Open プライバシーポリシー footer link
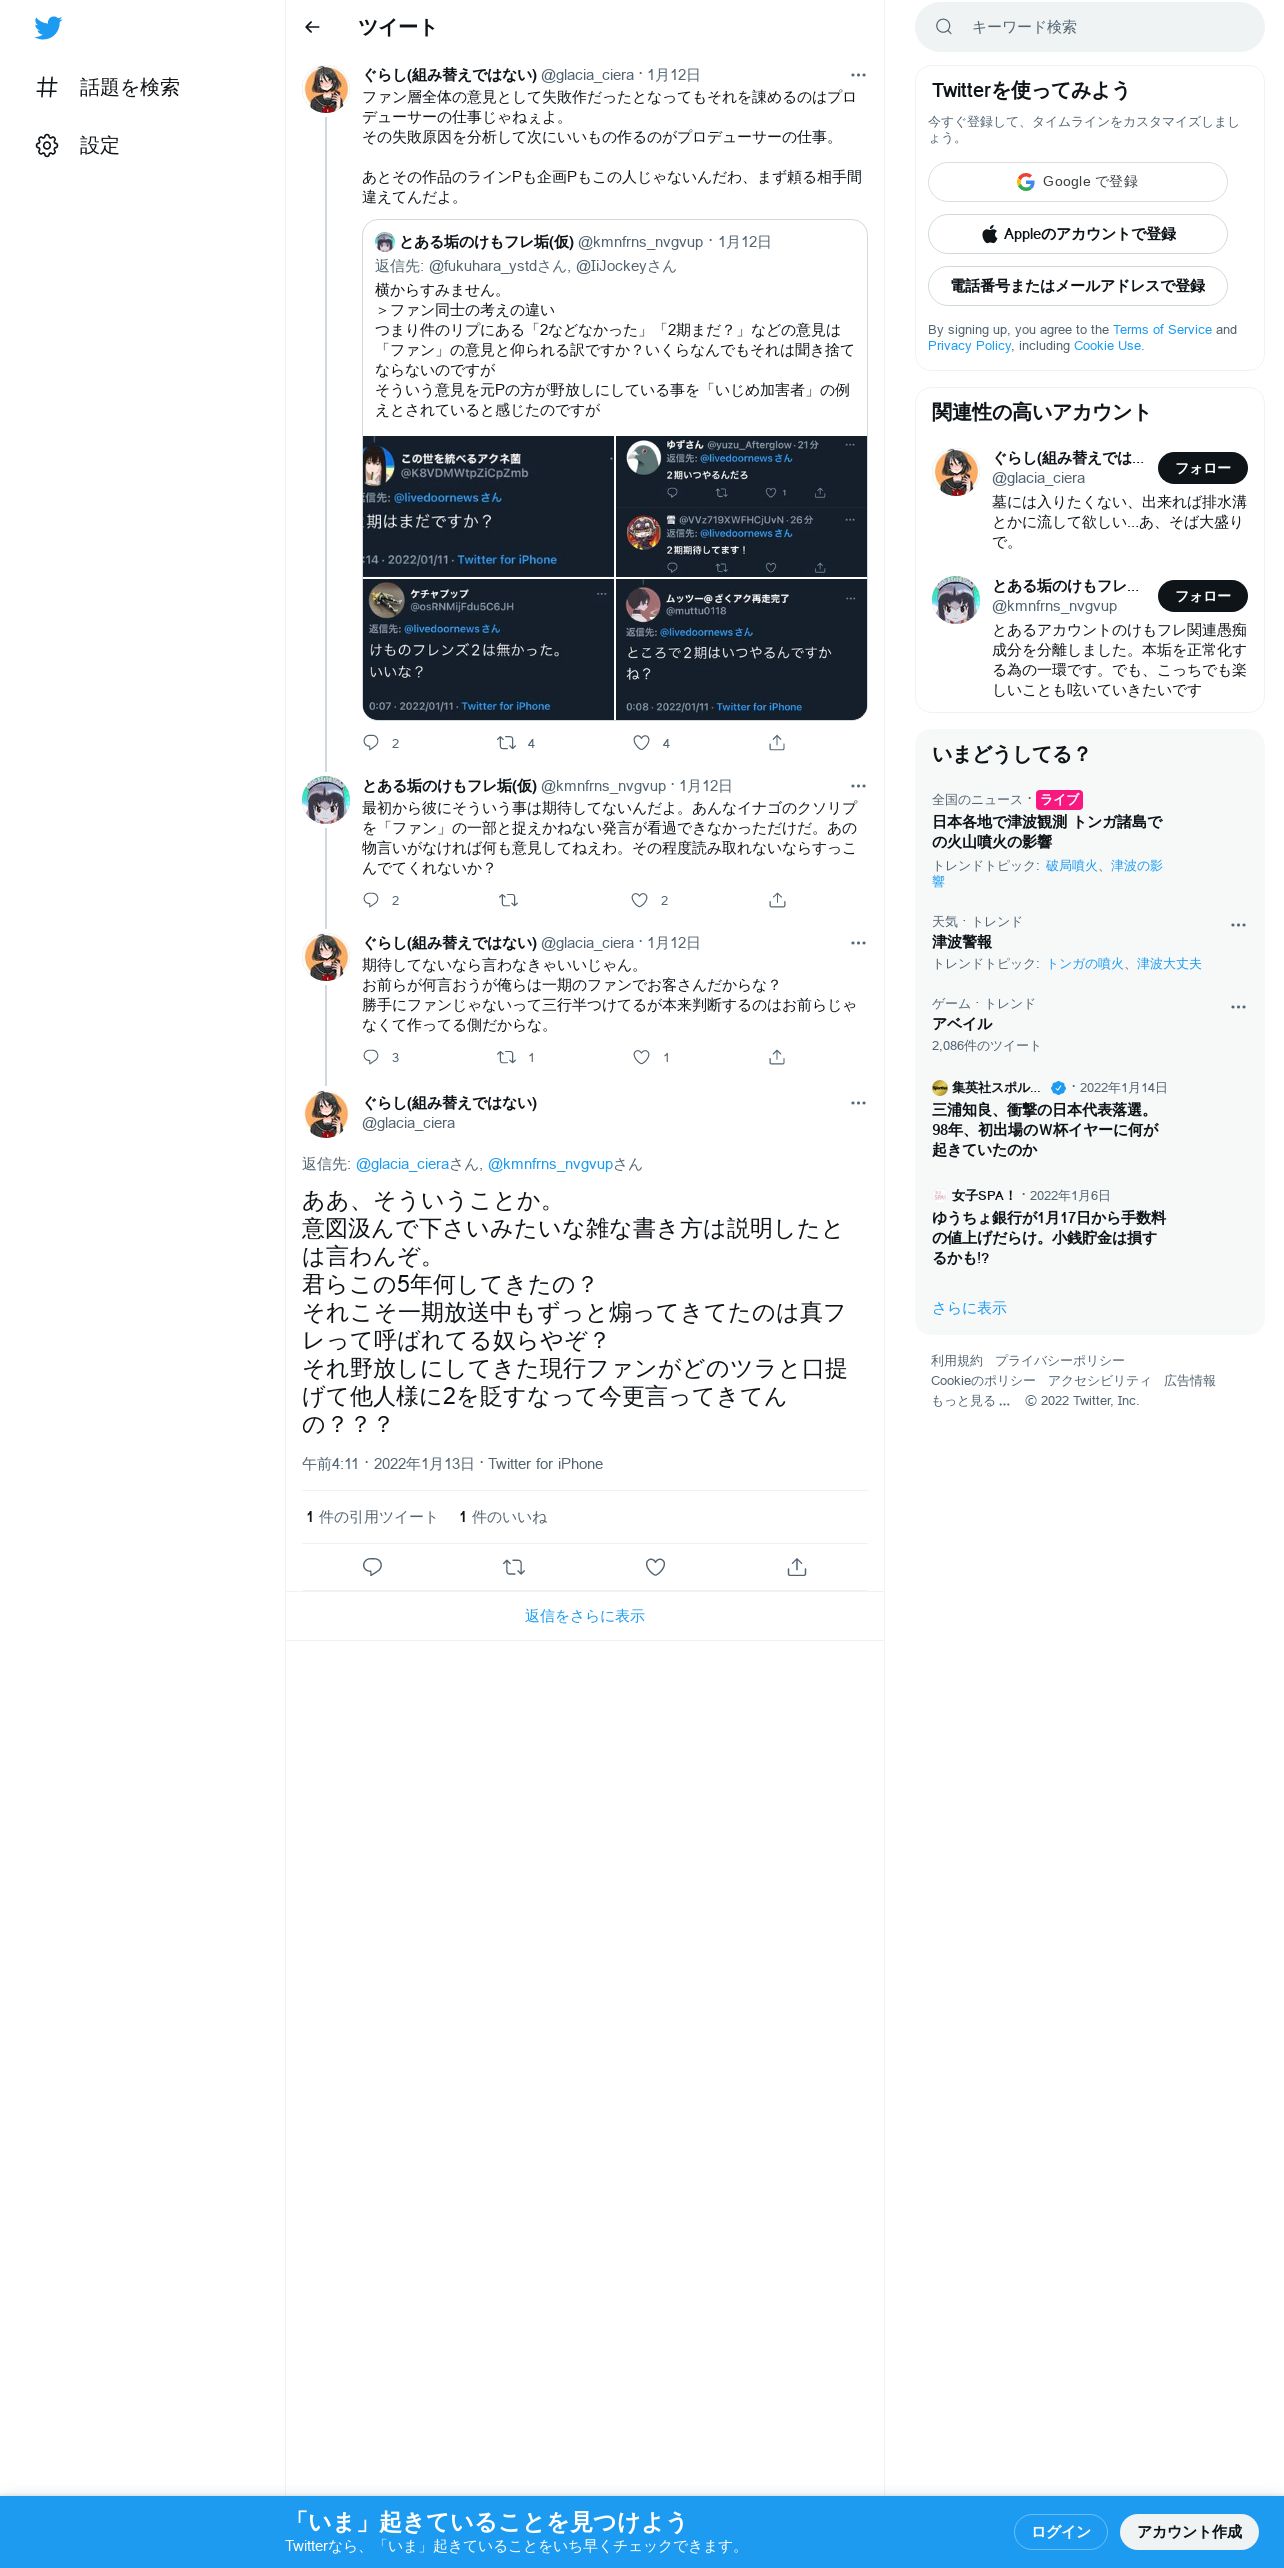The width and height of the screenshot is (1284, 2568). tap(1060, 1360)
